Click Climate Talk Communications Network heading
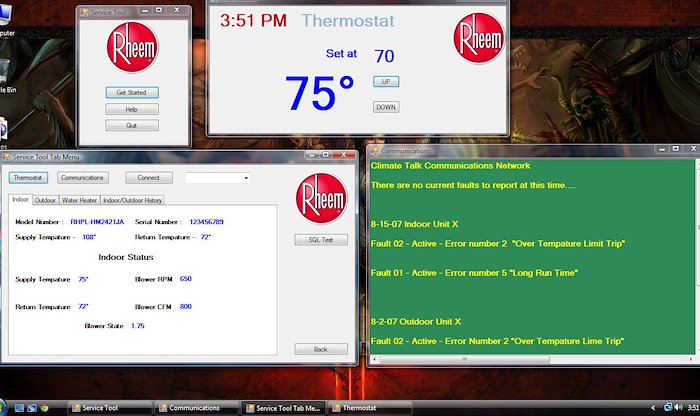 tap(450, 166)
